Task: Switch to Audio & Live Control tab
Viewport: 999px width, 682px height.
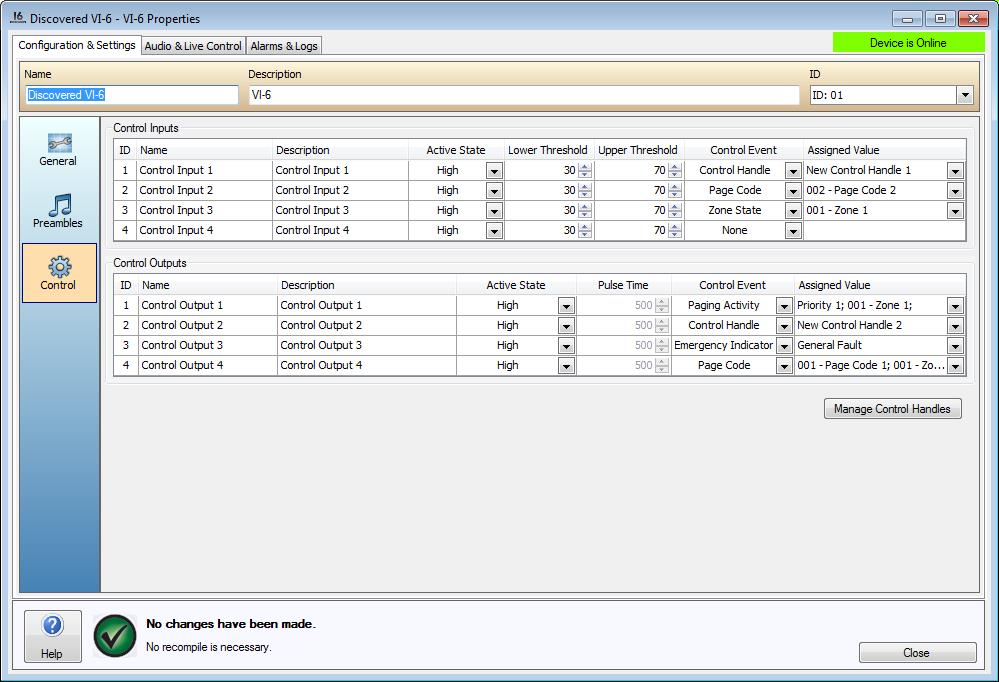Action: tap(193, 46)
